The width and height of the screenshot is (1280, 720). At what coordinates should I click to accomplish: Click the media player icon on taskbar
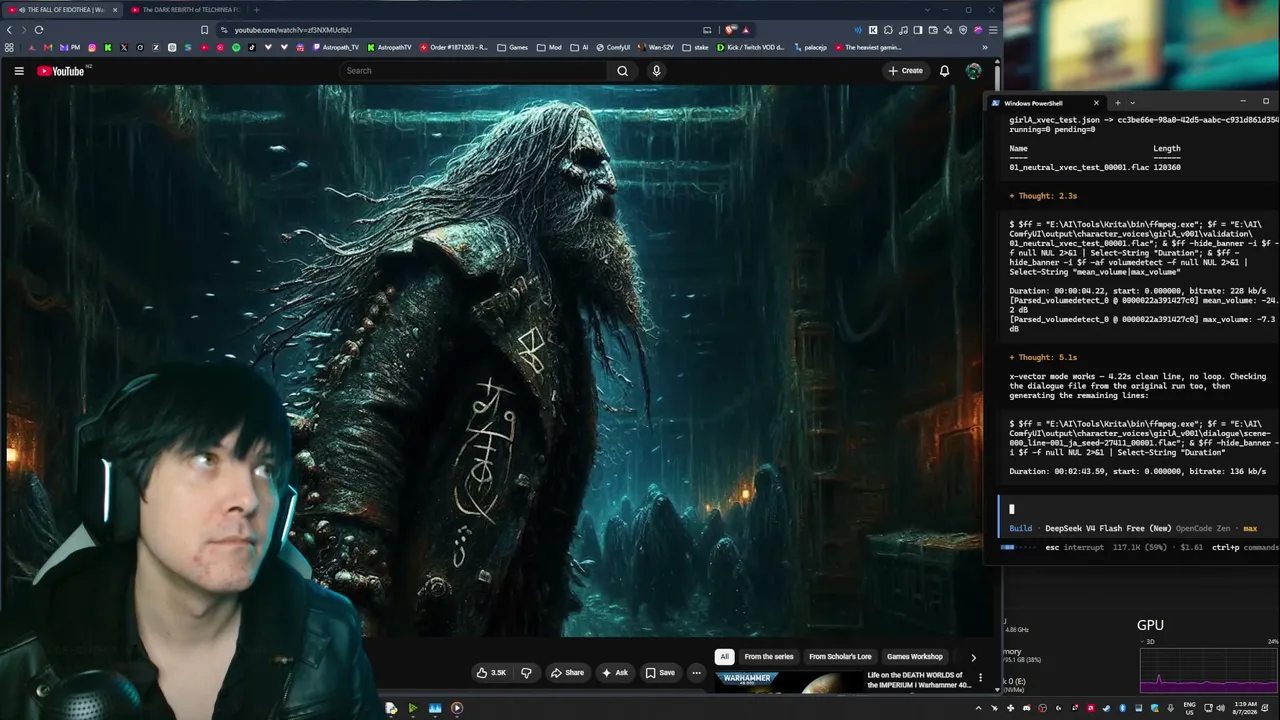pos(457,708)
